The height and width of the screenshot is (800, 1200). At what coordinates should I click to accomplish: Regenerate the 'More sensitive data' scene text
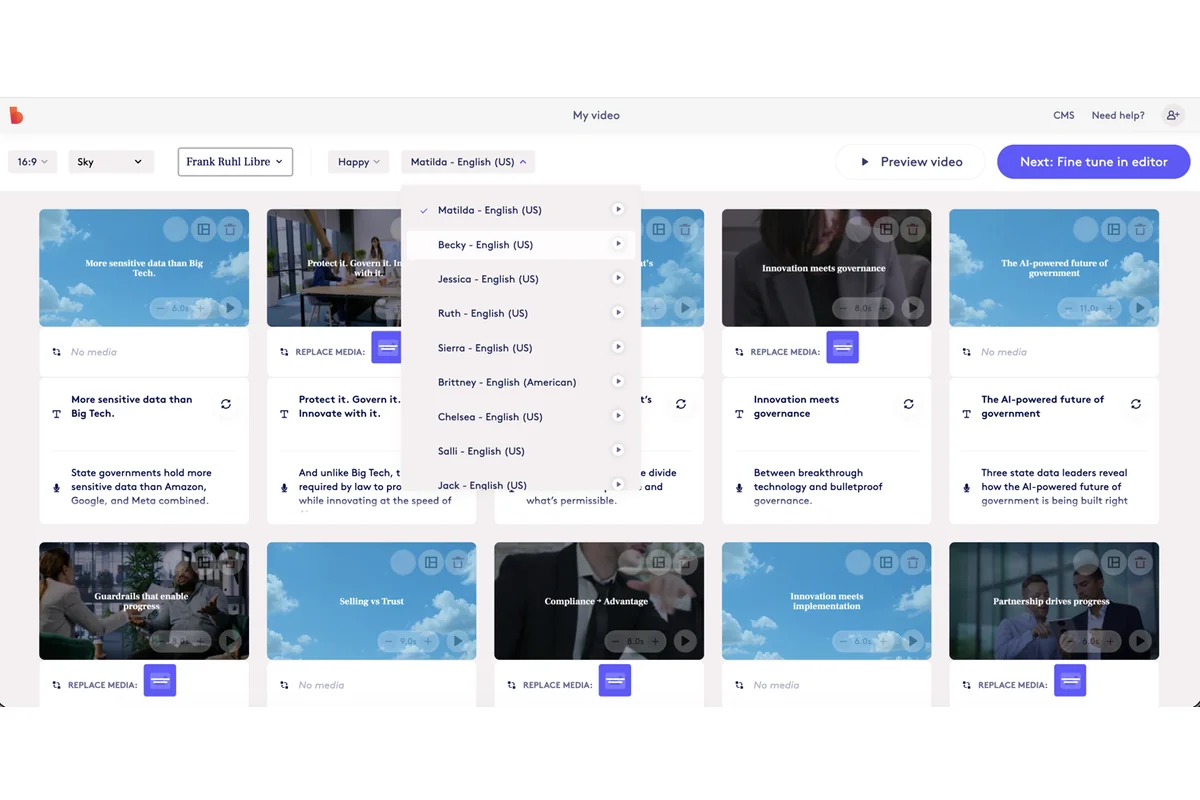[225, 404]
